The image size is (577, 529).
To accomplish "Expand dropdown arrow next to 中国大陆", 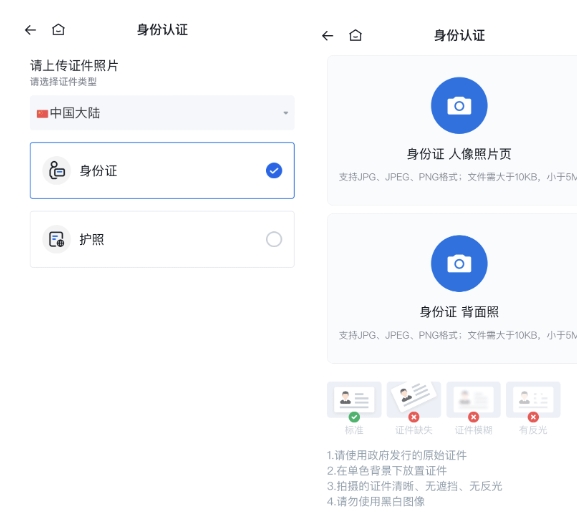I will click(x=286, y=113).
